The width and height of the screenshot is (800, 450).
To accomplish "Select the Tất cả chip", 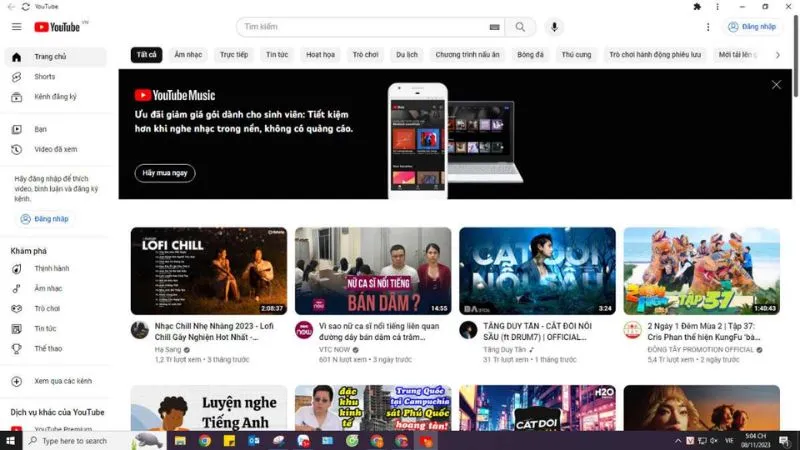I will point(146,55).
